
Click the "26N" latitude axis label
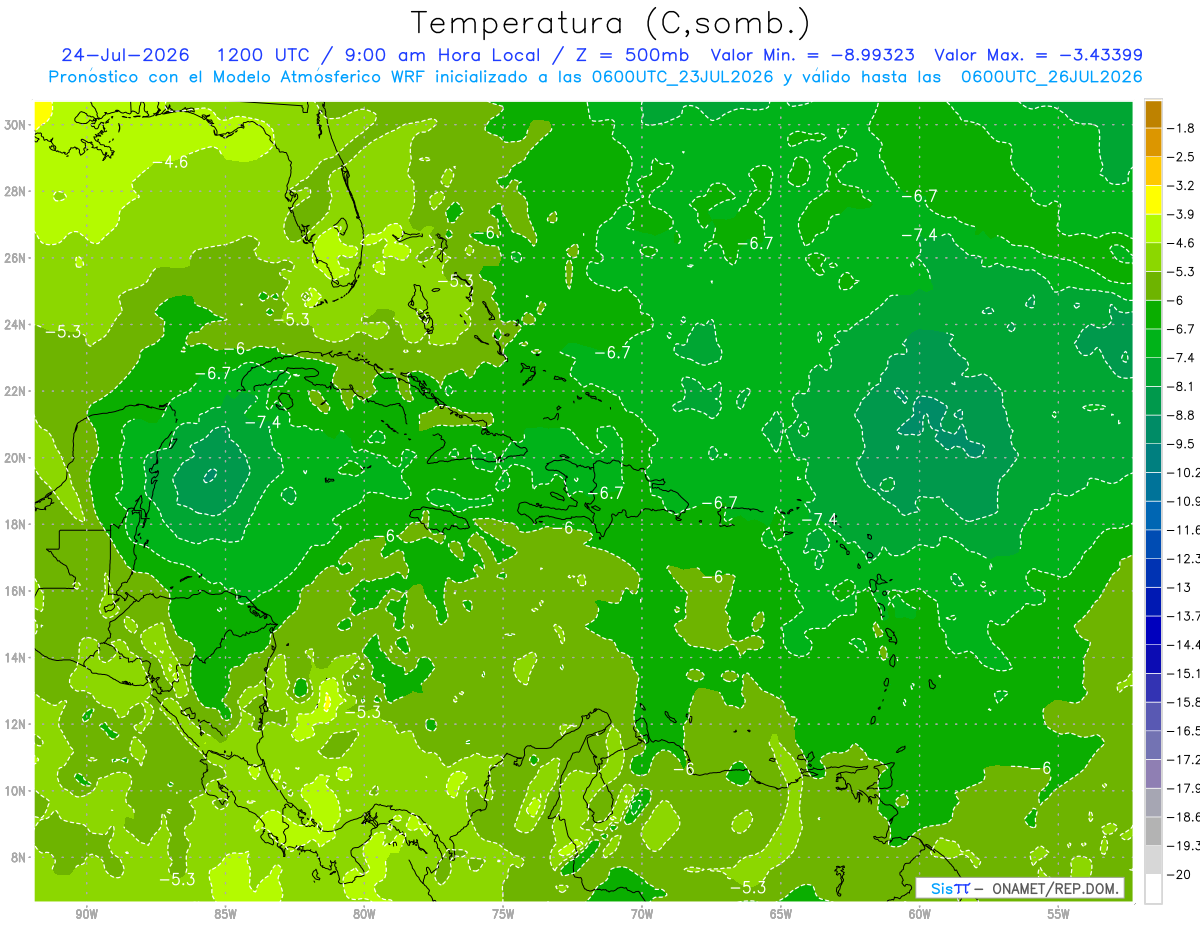click(17, 258)
